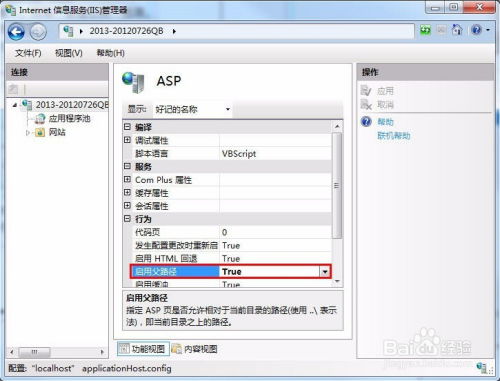Expand the 网站 tree node
Viewport: 500px width, 381px height.
coord(28,133)
